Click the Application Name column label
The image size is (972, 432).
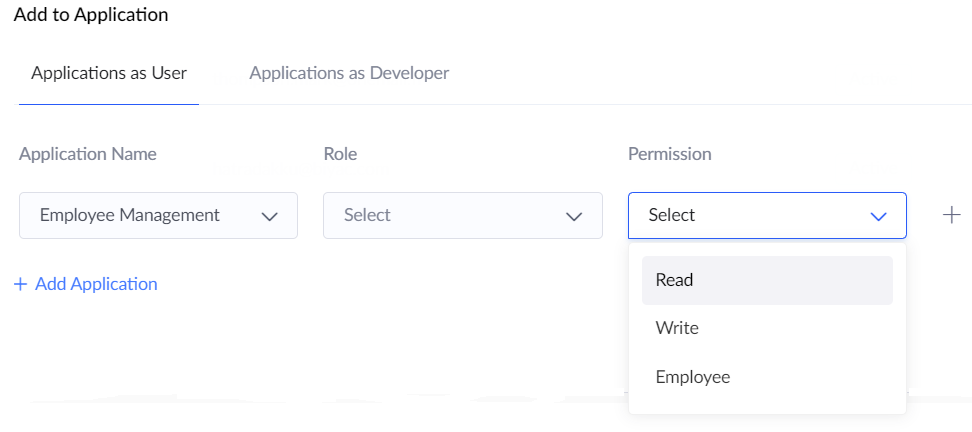tap(88, 154)
